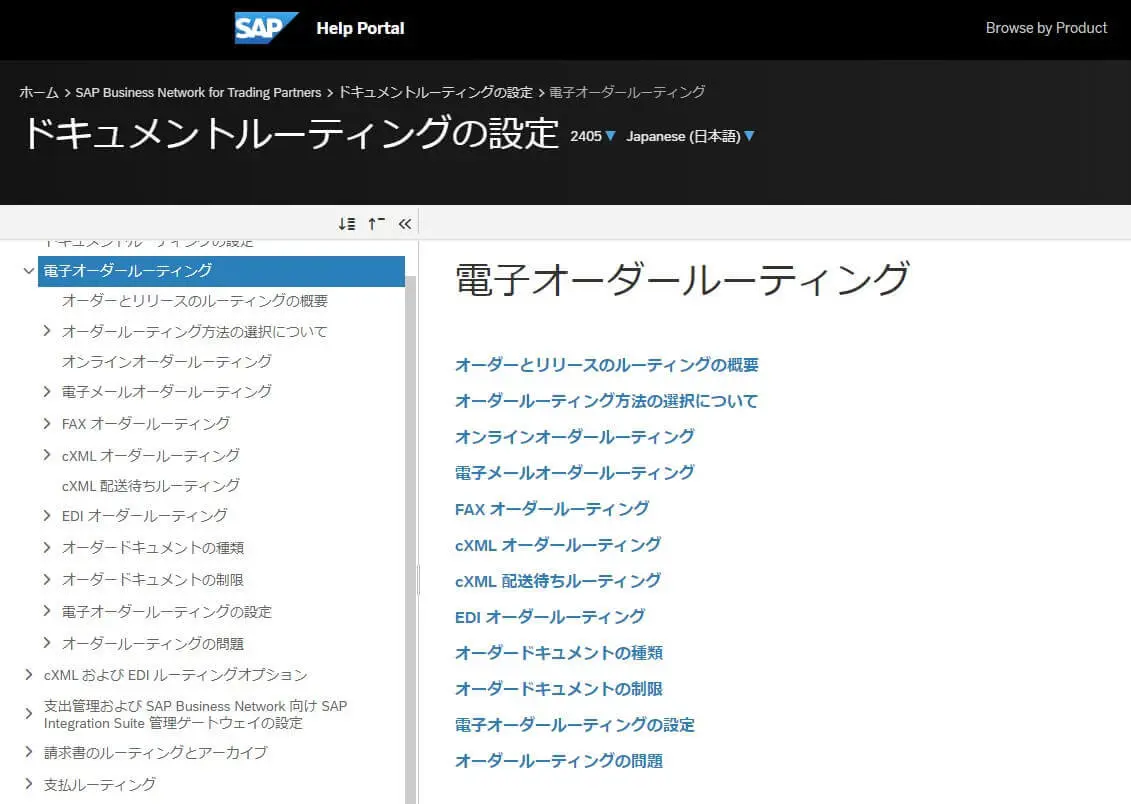Select FAX オーダールーティング sidebar text

(x=146, y=423)
